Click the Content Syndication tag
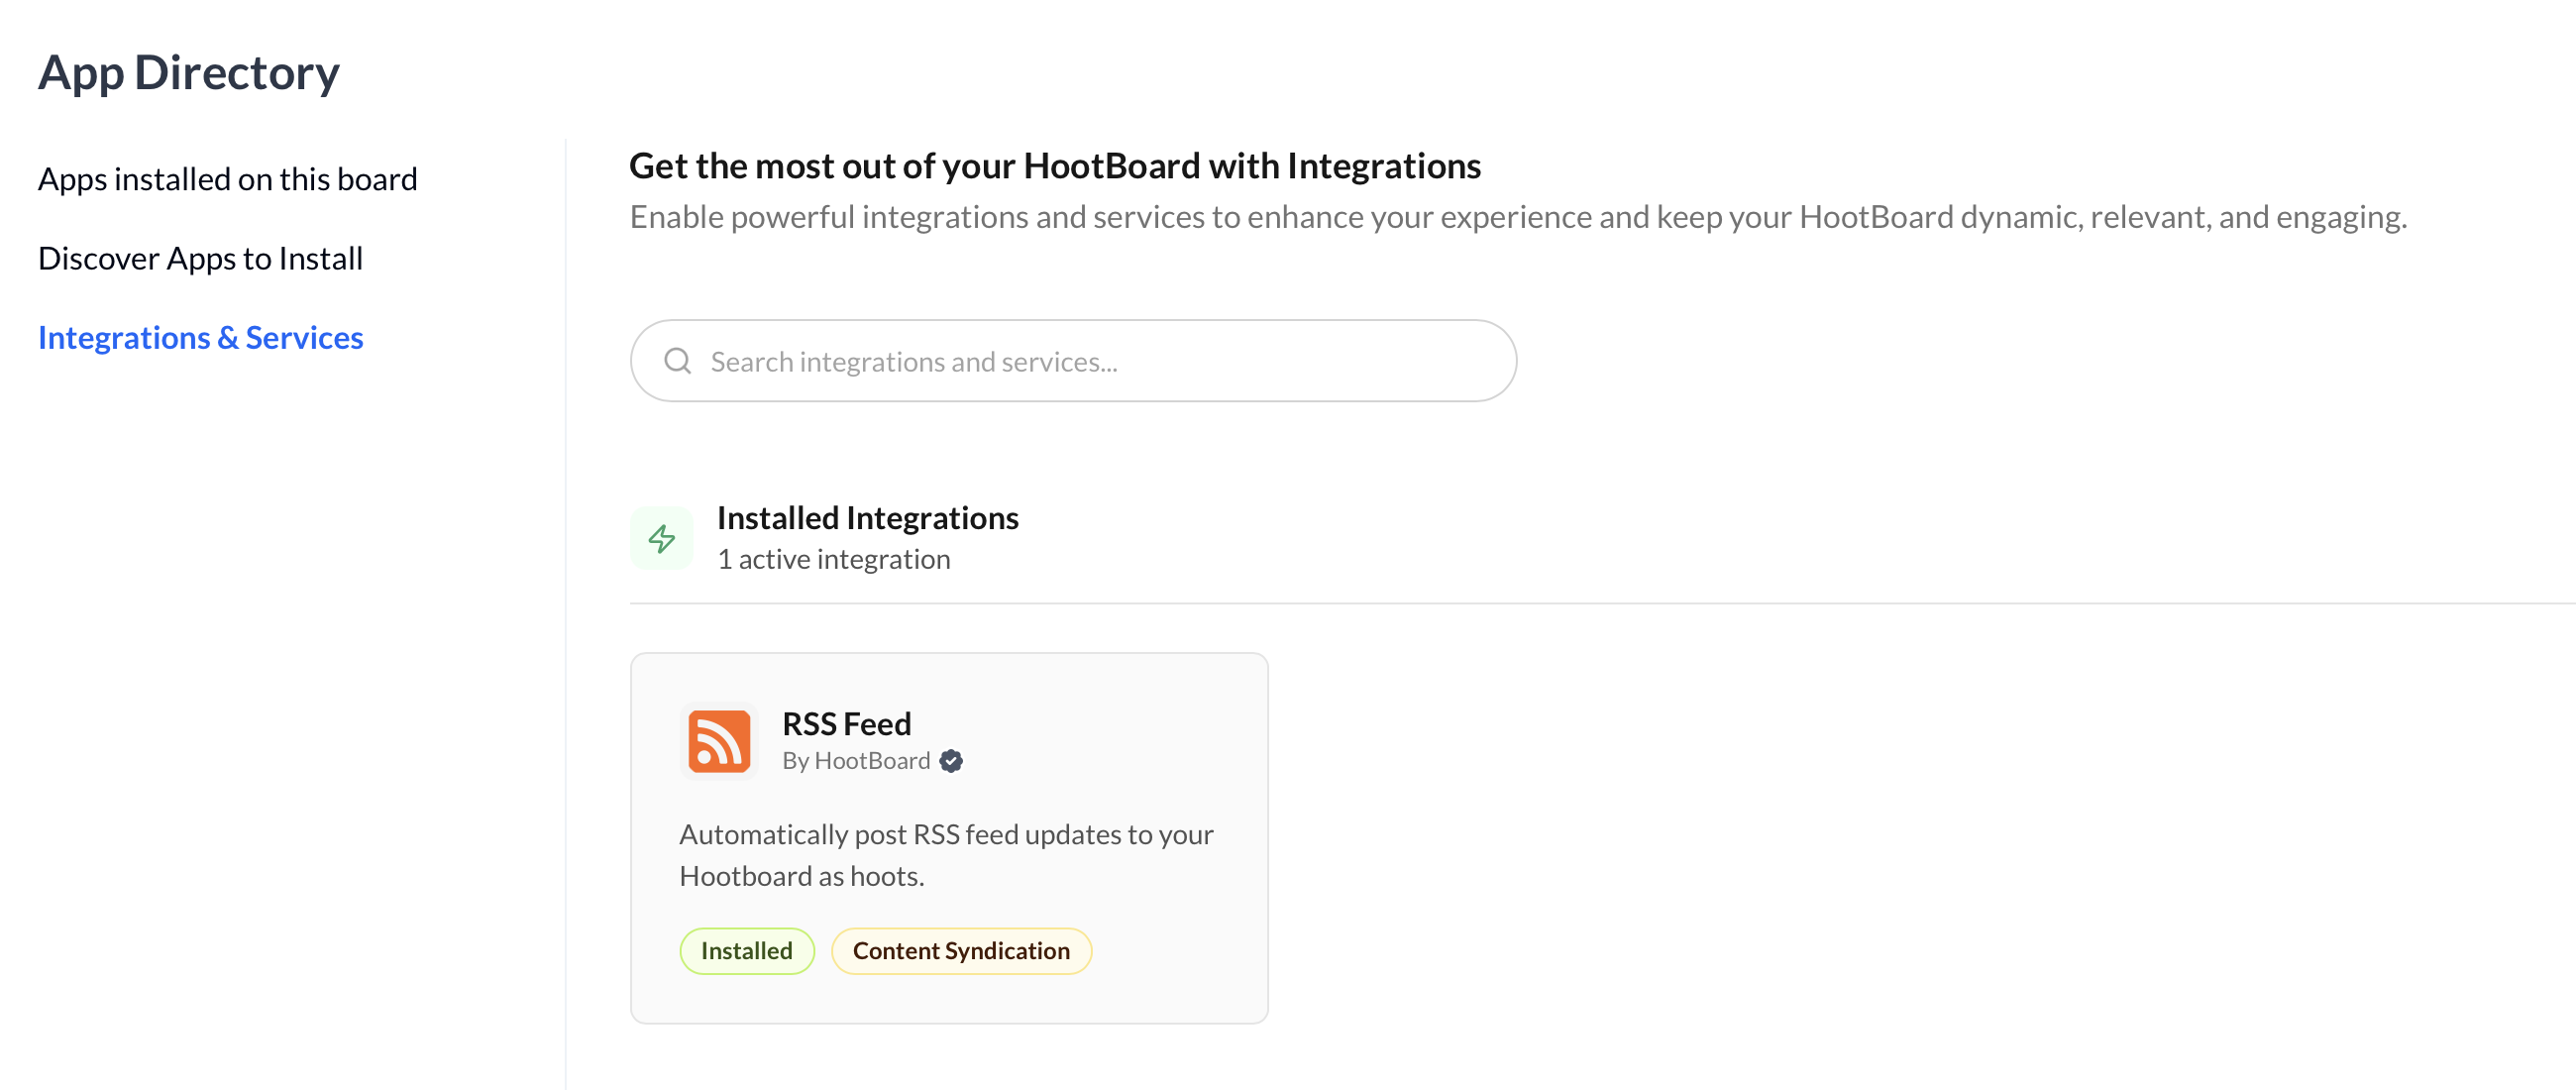The image size is (2576, 1090). click(x=960, y=950)
